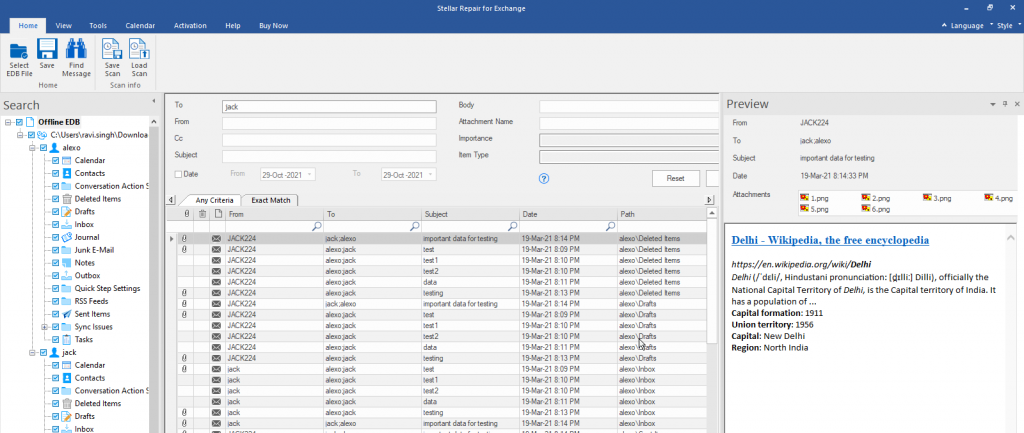Open the From date dropdown

pos(310,174)
